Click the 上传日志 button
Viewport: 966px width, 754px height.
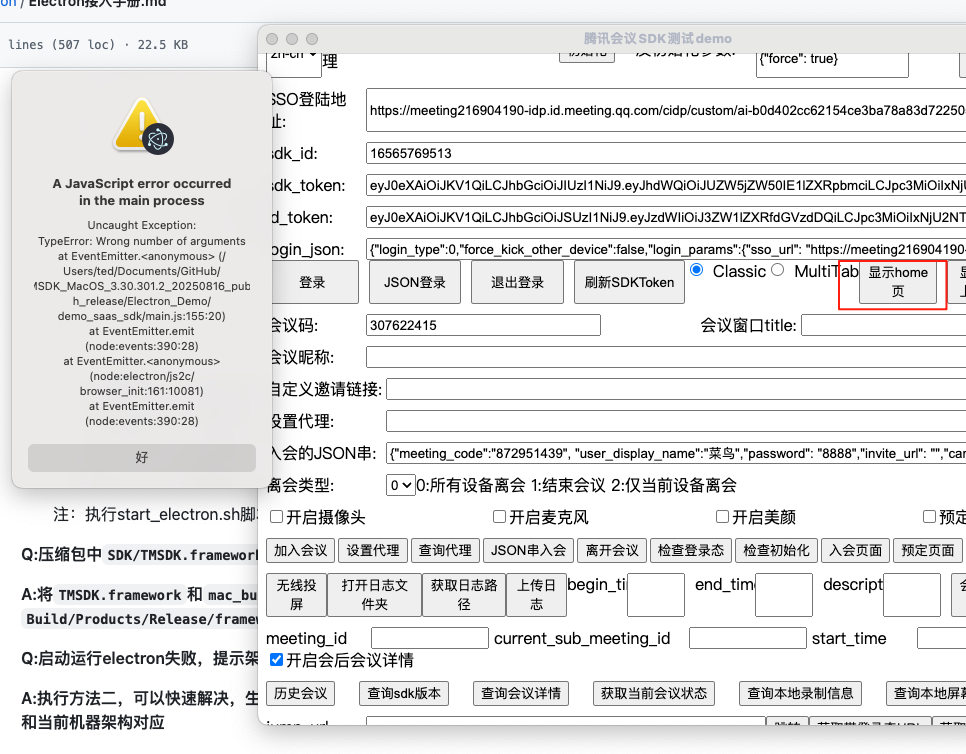[536, 594]
